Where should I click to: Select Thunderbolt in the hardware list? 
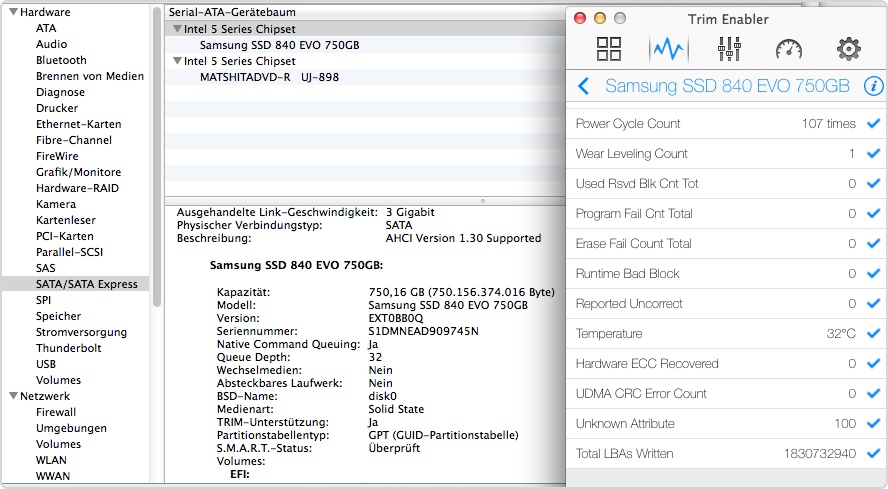pyautogui.click(x=68, y=348)
